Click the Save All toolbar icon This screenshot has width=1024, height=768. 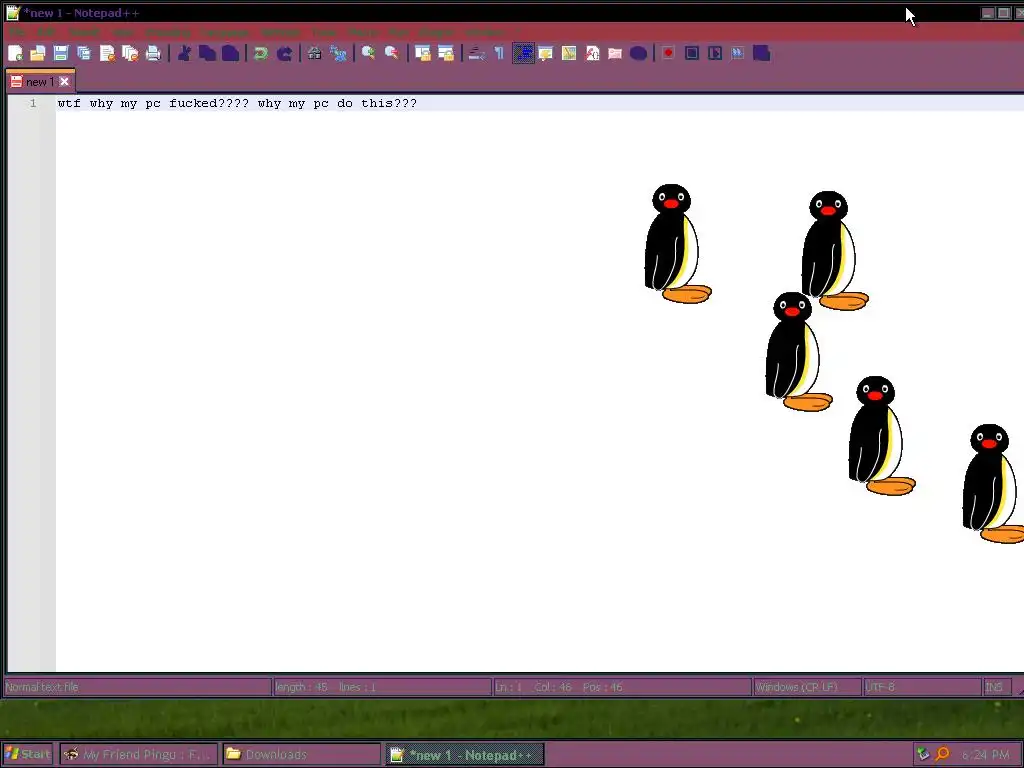click(x=84, y=54)
